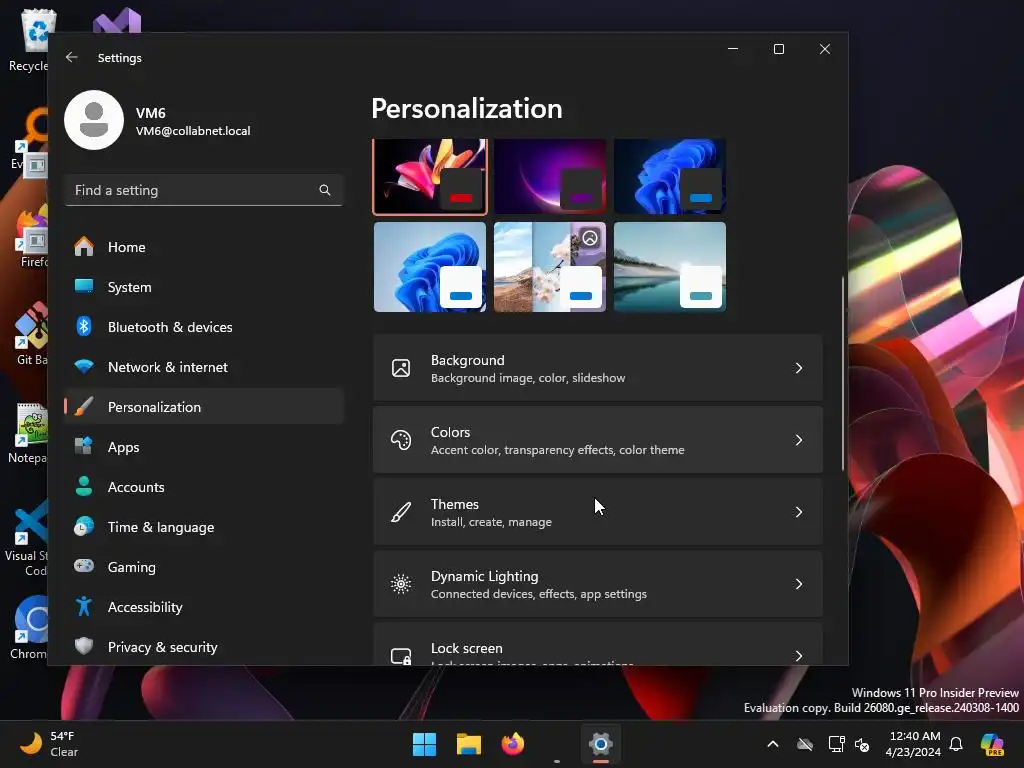The width and height of the screenshot is (1024, 768).
Task: Click the Gaming controller icon
Action: pos(84,566)
